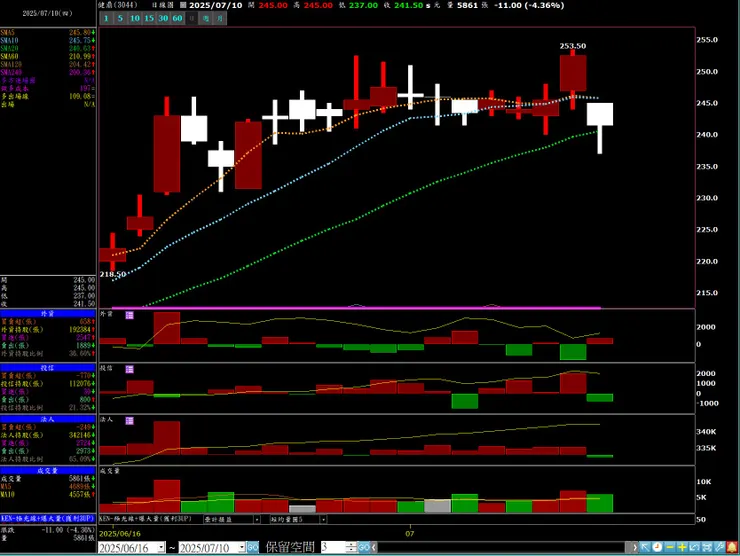Click the fit-screen icon in bottom toolbar

pos(706,547)
